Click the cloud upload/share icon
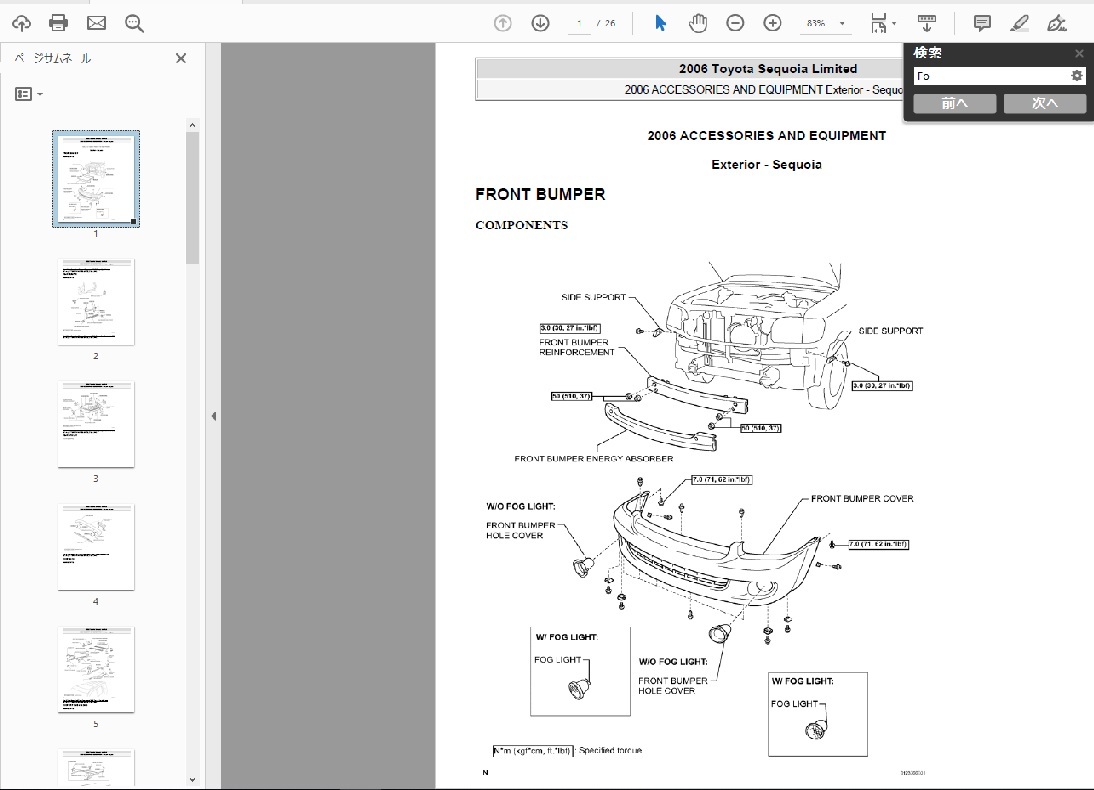This screenshot has width=1094, height=790. [x=22, y=23]
